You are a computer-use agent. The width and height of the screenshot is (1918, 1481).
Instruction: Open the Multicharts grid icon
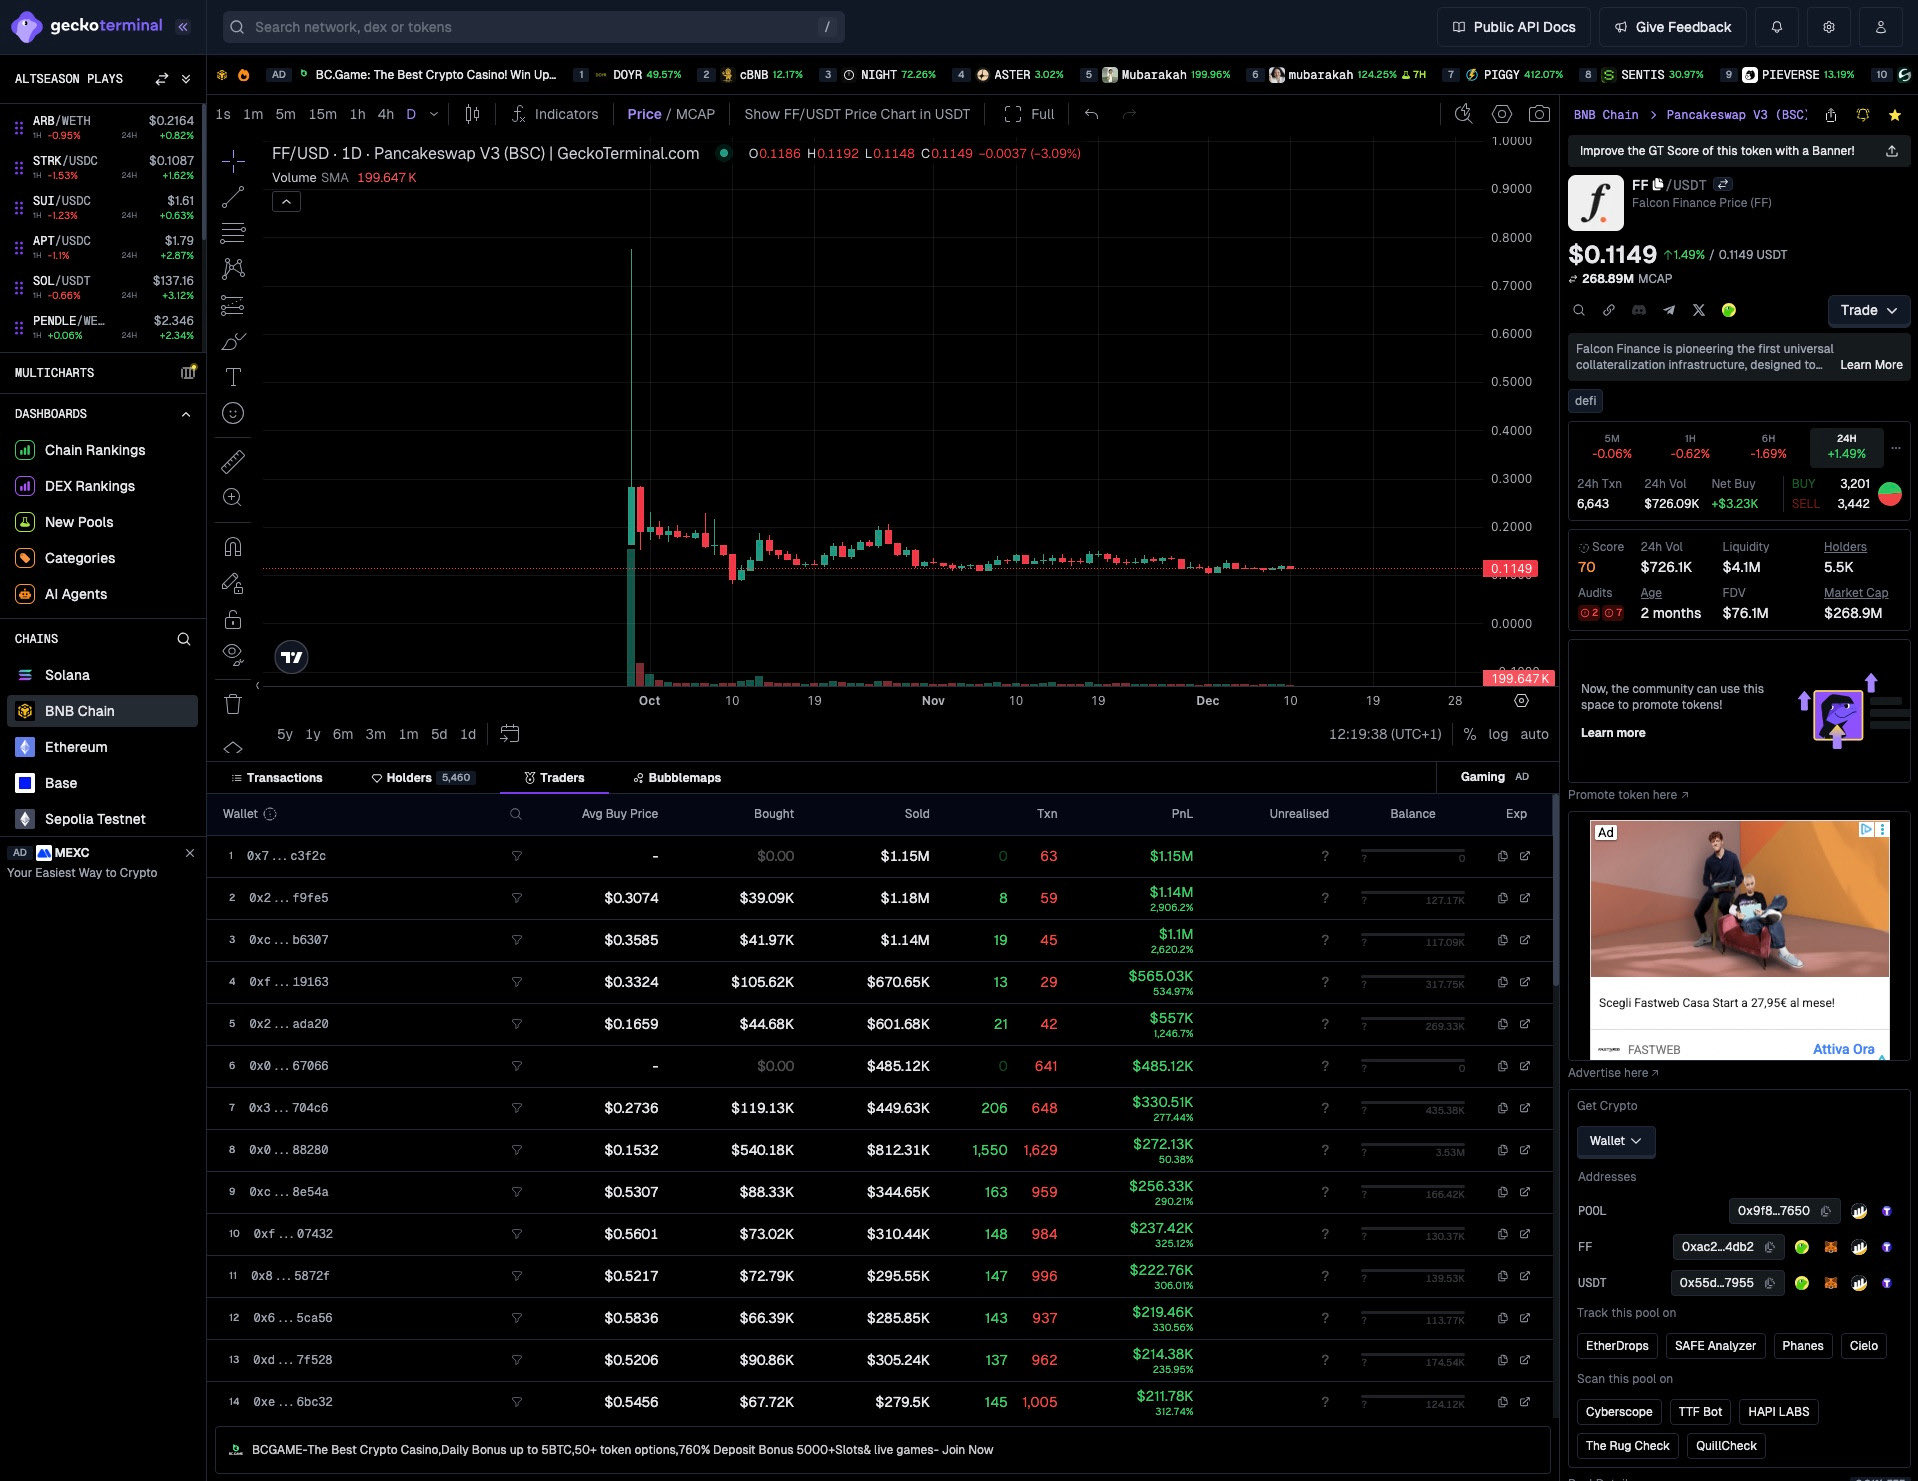[188, 372]
